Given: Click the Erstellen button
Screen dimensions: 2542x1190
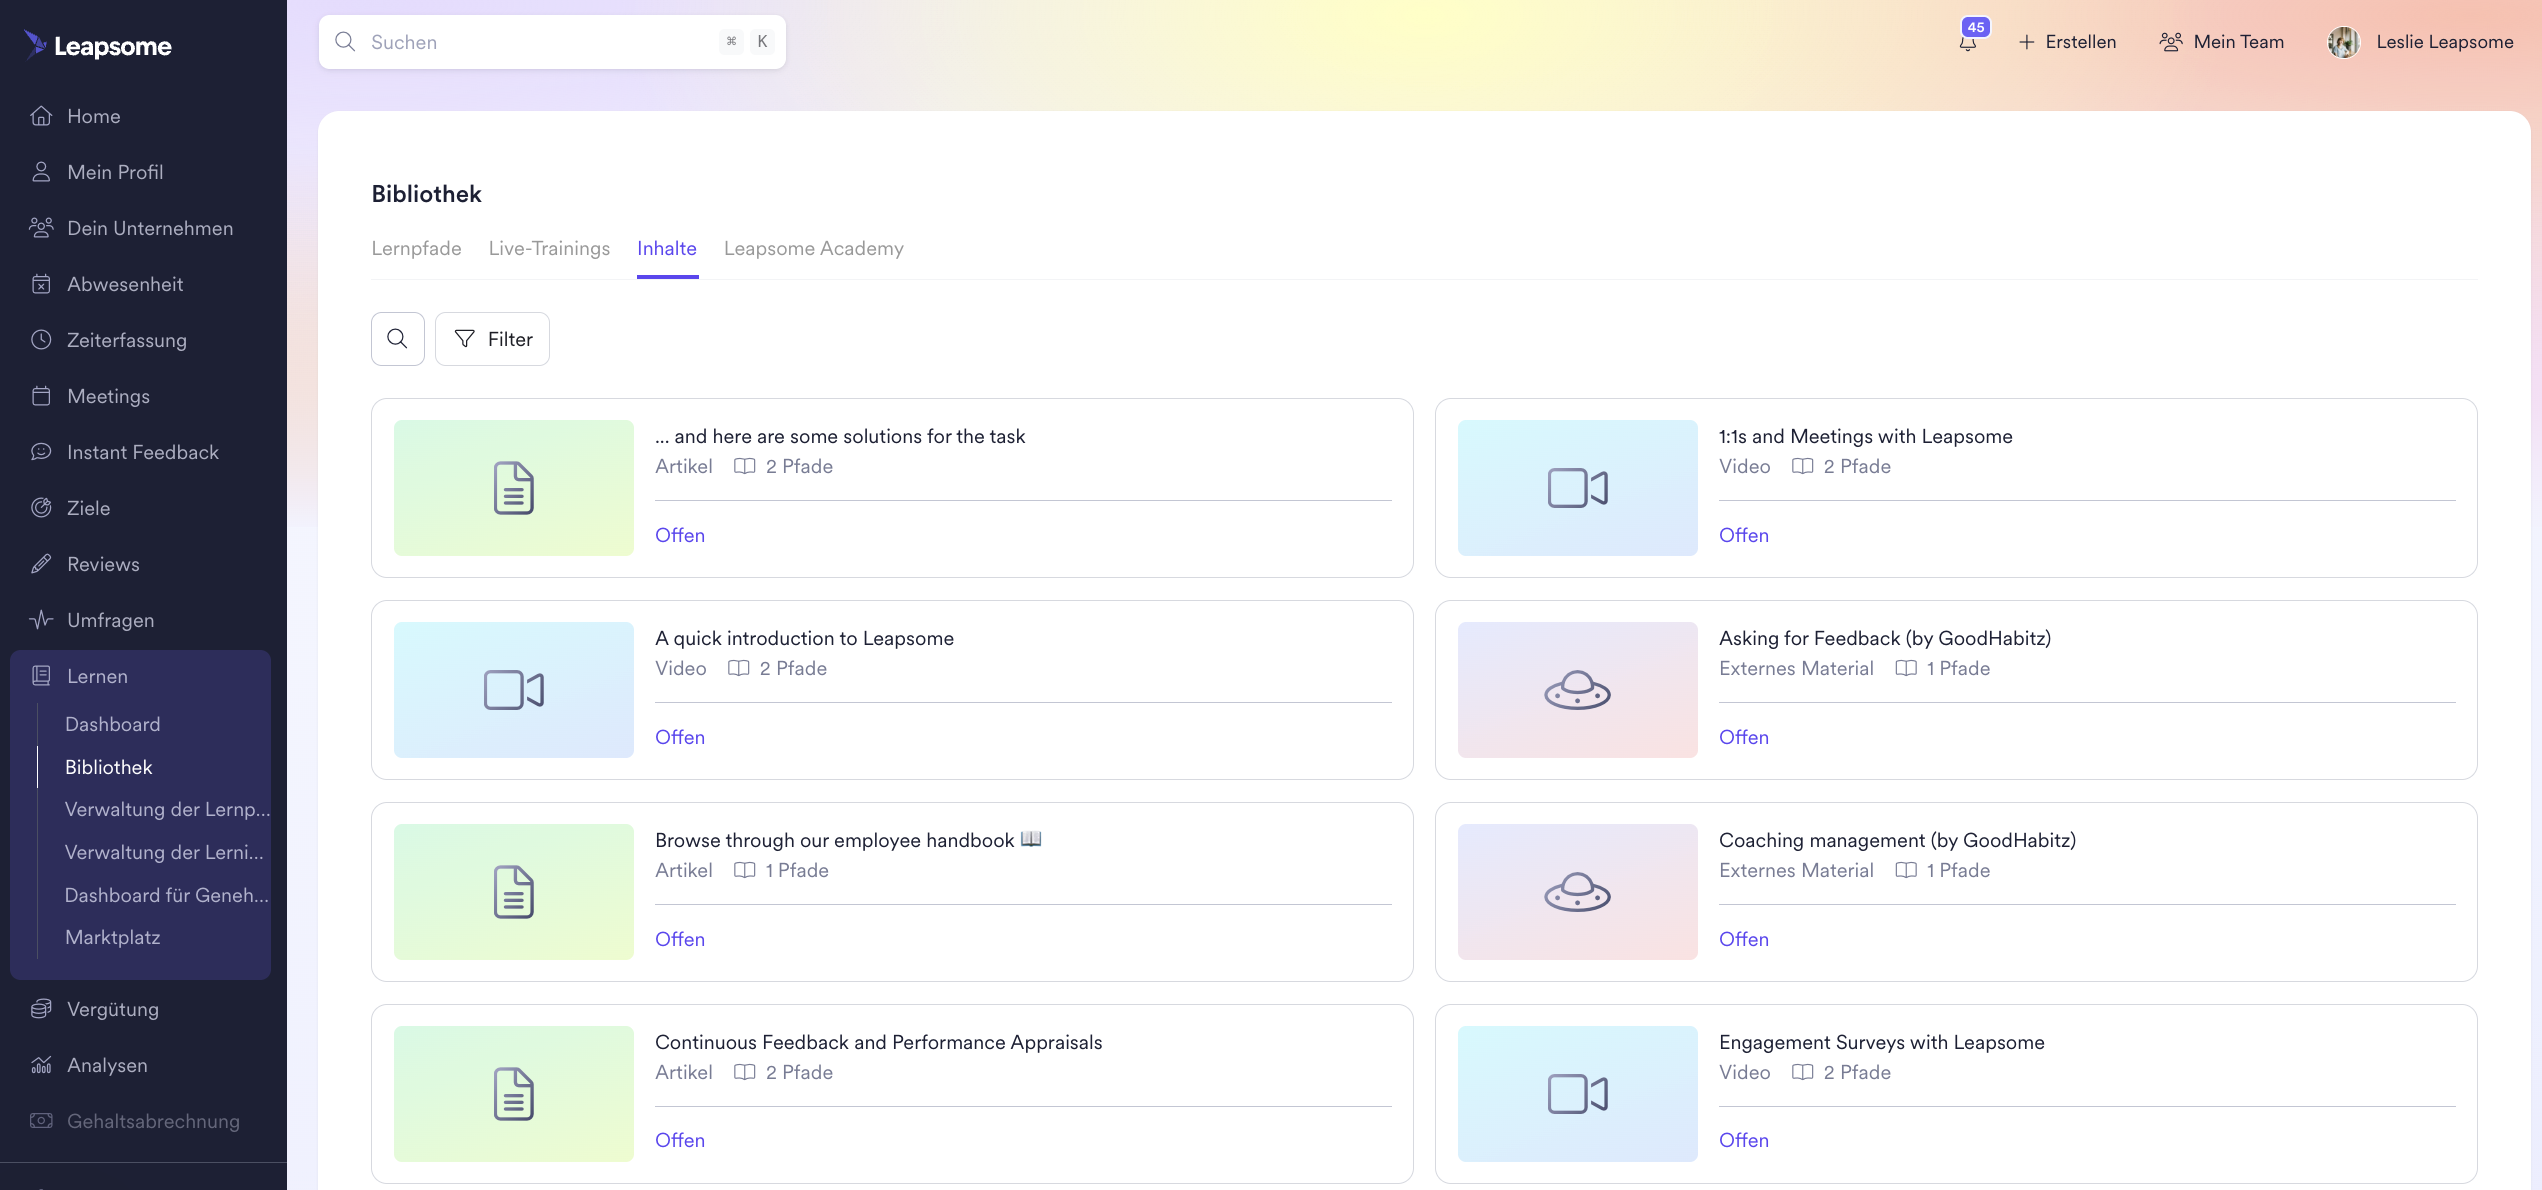Looking at the screenshot, I should (2066, 42).
